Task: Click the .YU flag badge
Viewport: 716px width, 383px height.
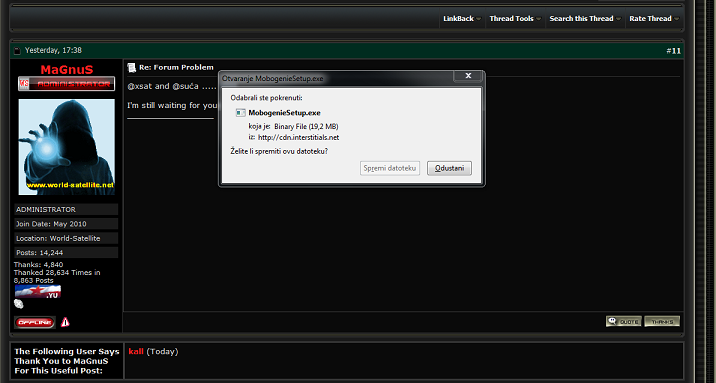Action: tap(38, 292)
